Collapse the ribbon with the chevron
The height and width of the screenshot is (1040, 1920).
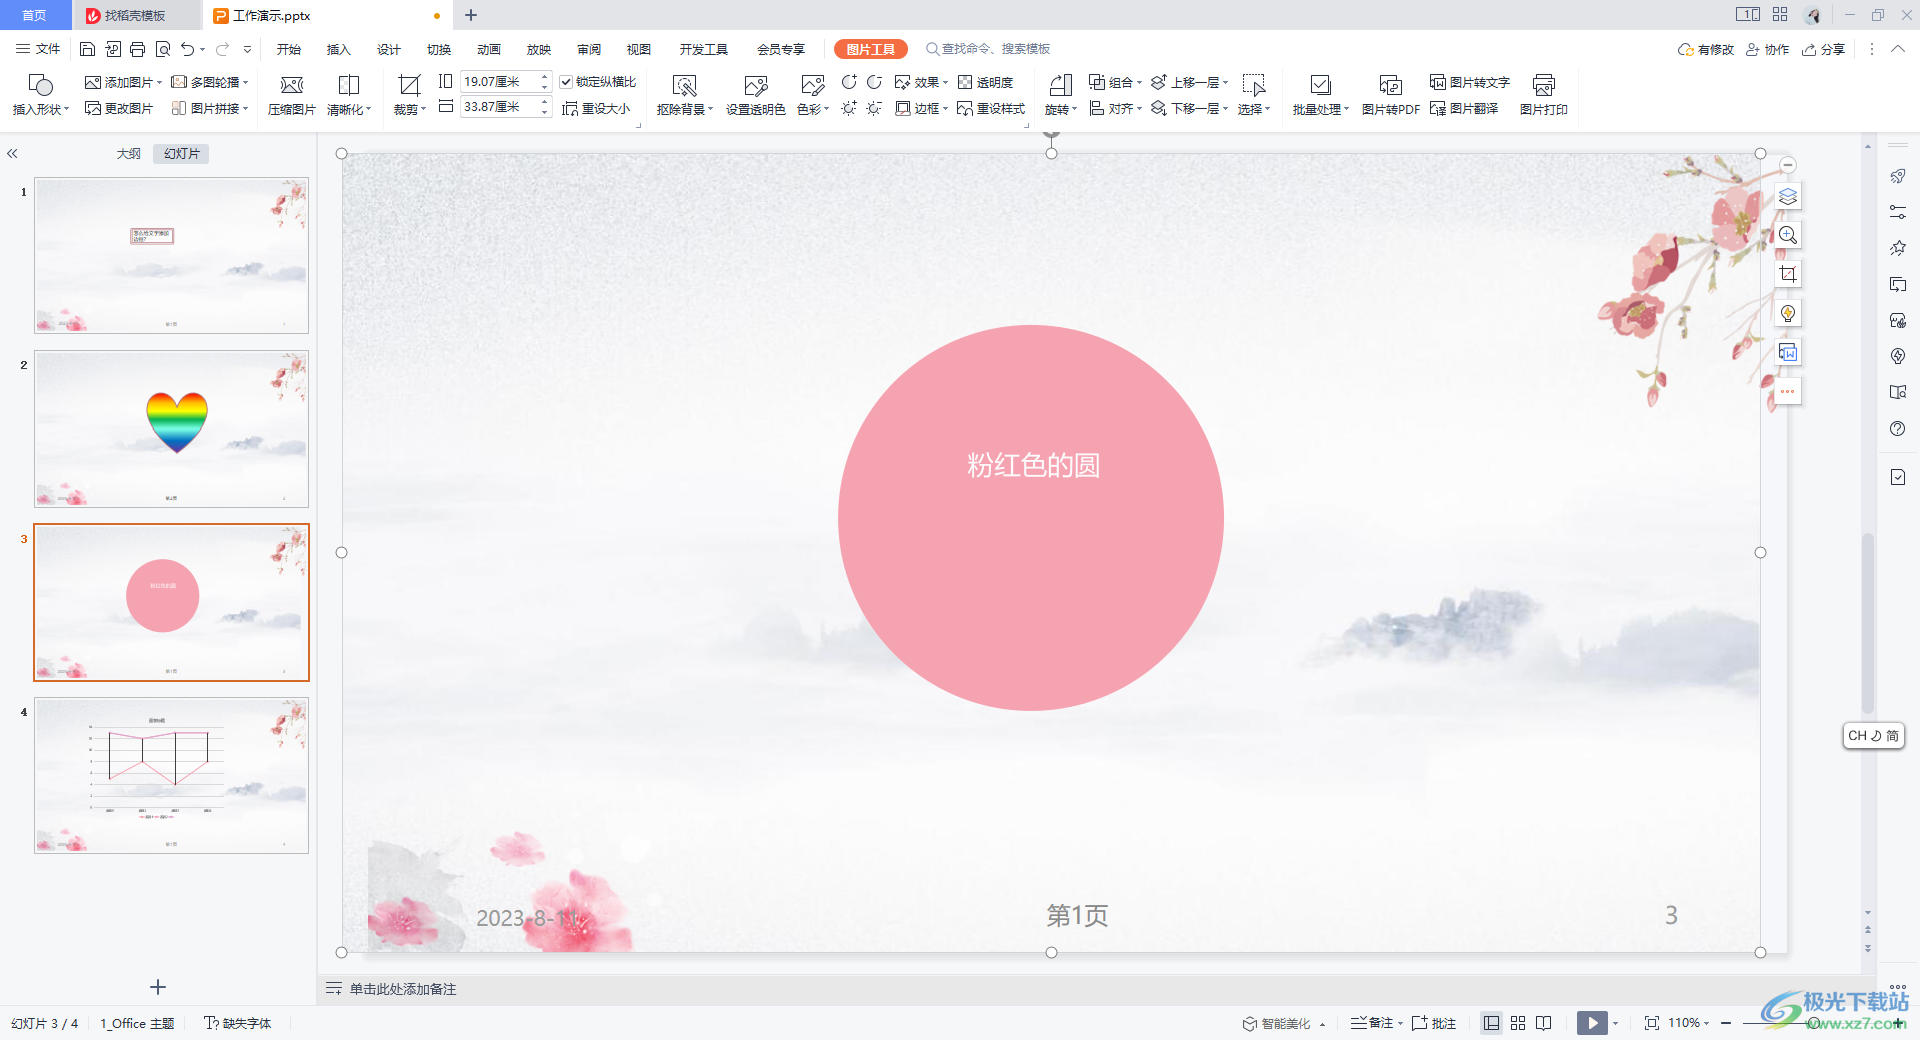pos(1897,49)
